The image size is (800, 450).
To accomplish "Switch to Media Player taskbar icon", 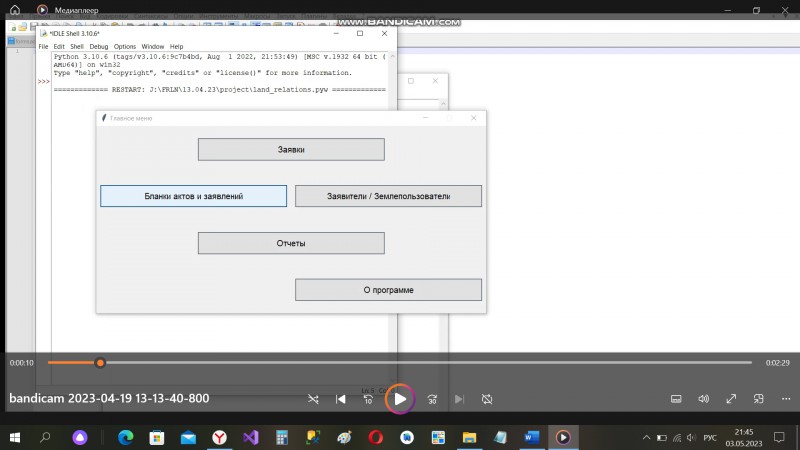I will pos(563,438).
